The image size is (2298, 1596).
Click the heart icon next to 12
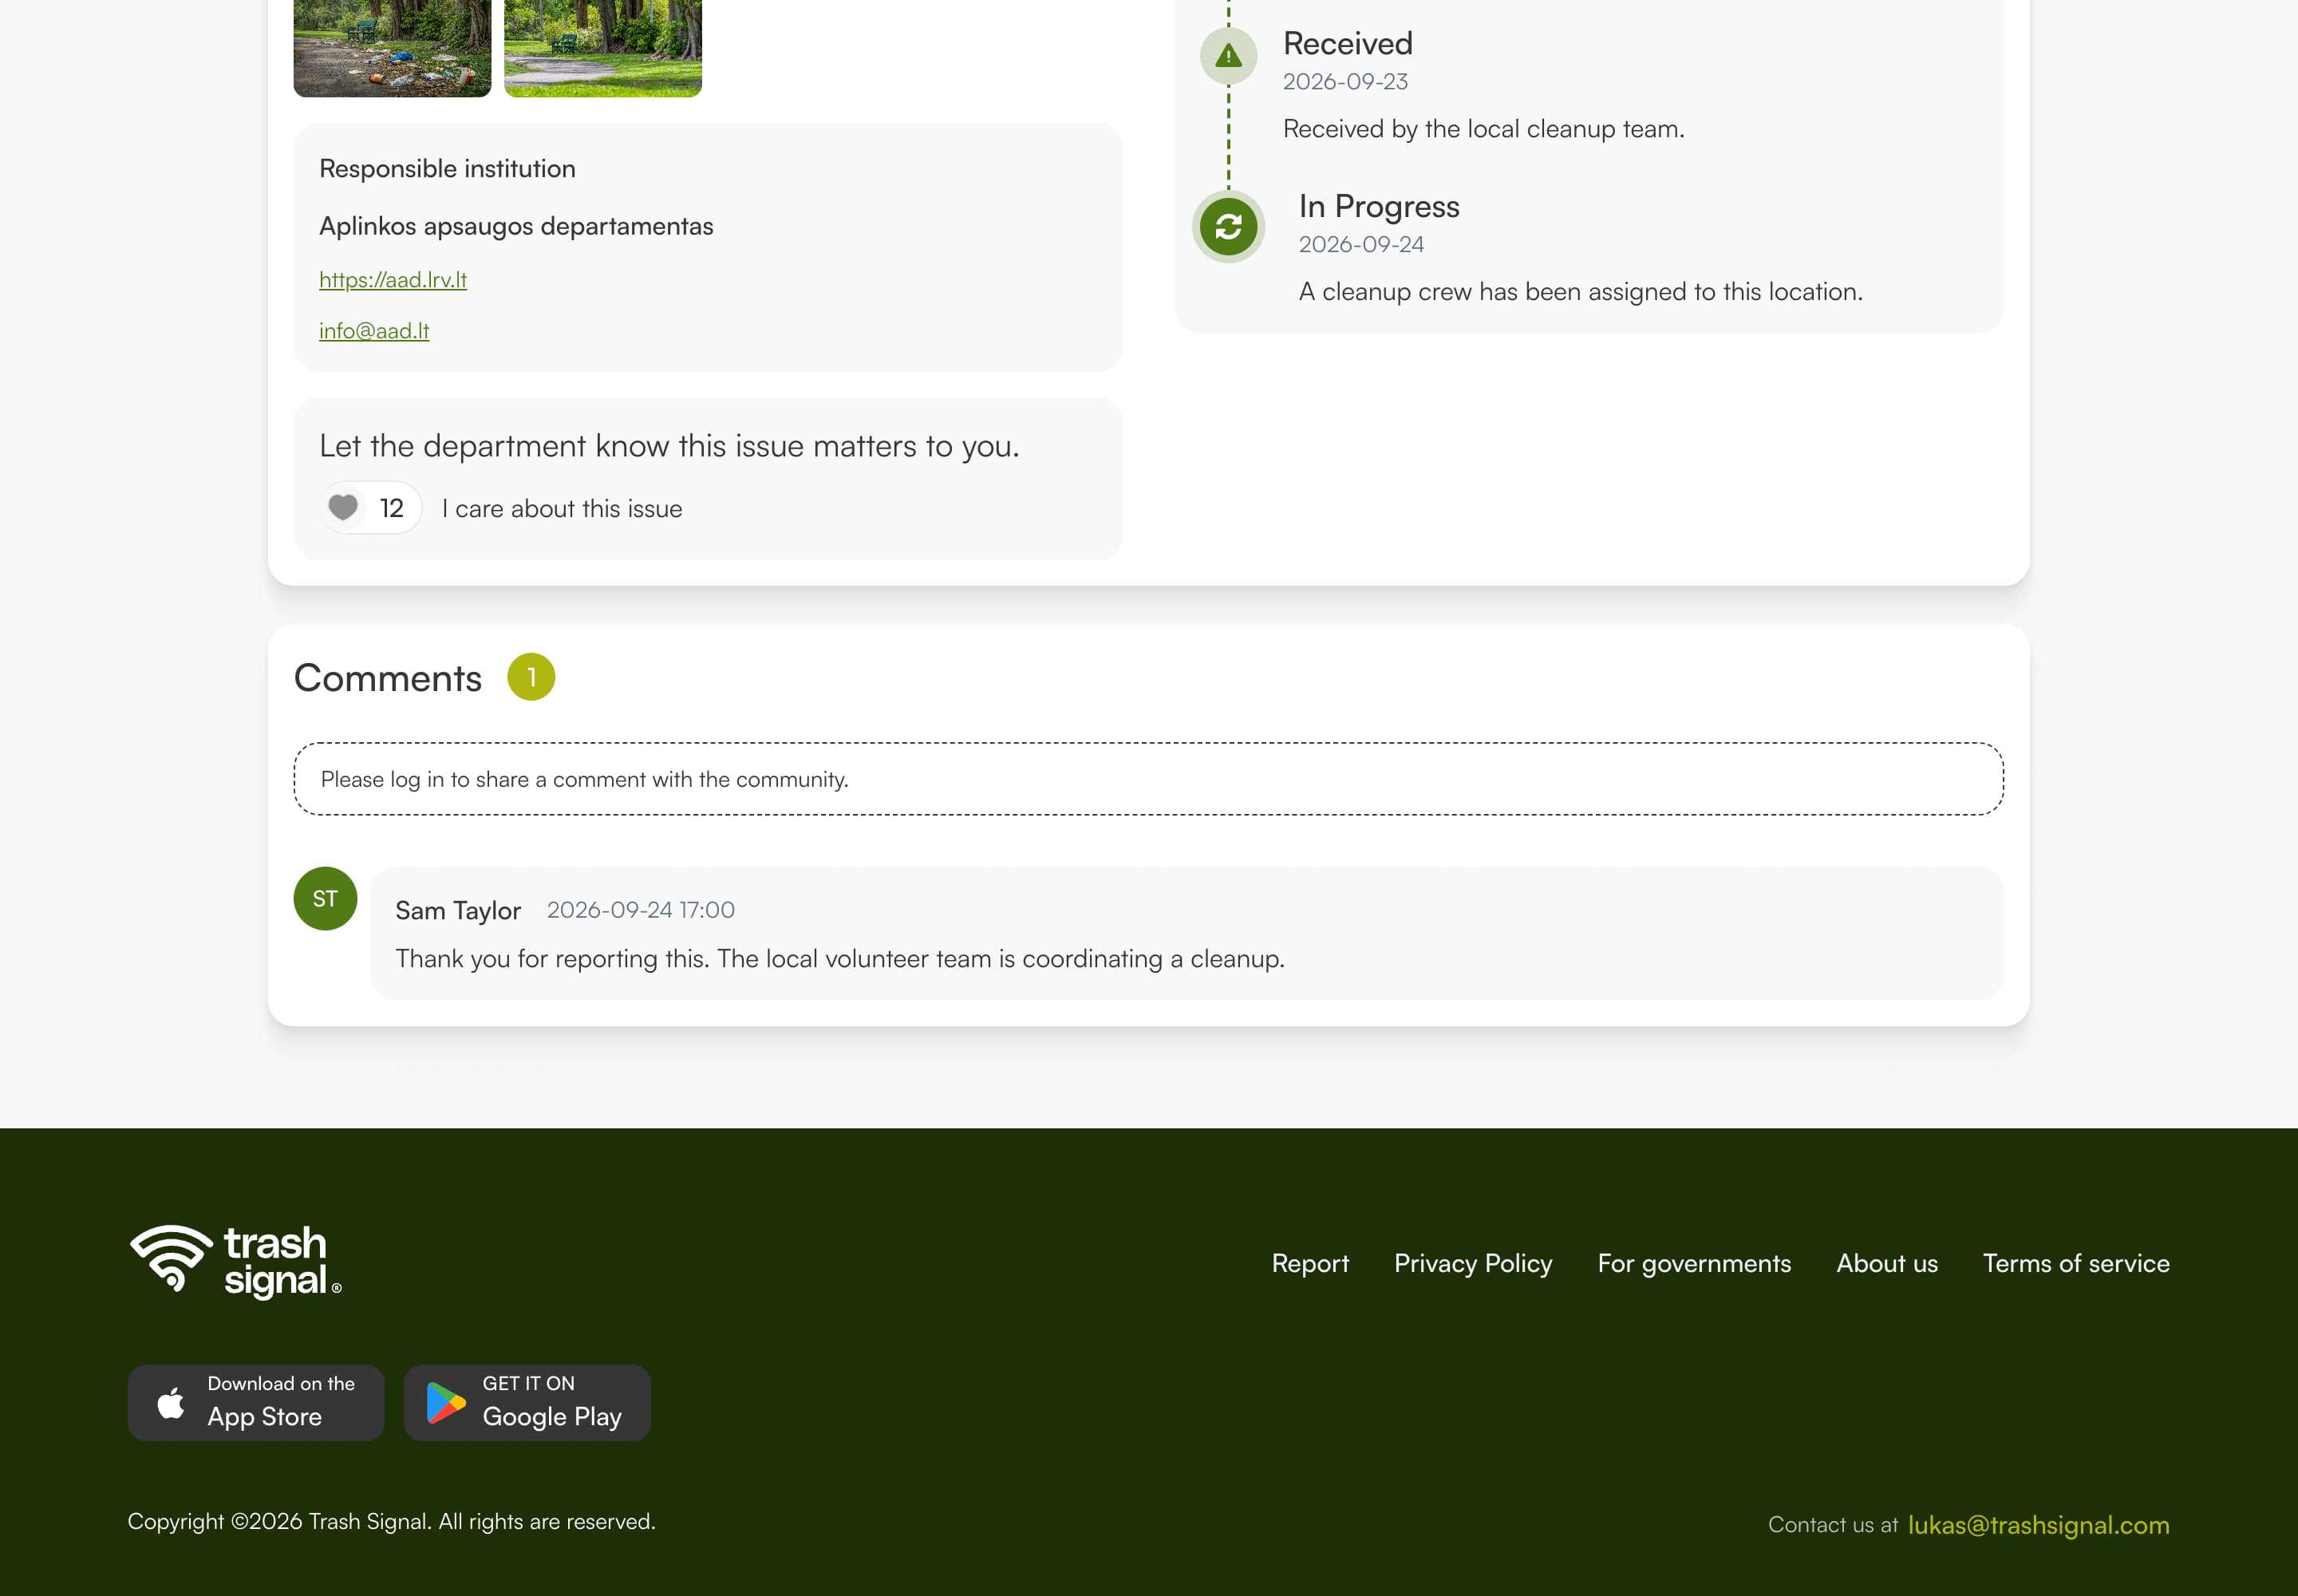click(343, 508)
